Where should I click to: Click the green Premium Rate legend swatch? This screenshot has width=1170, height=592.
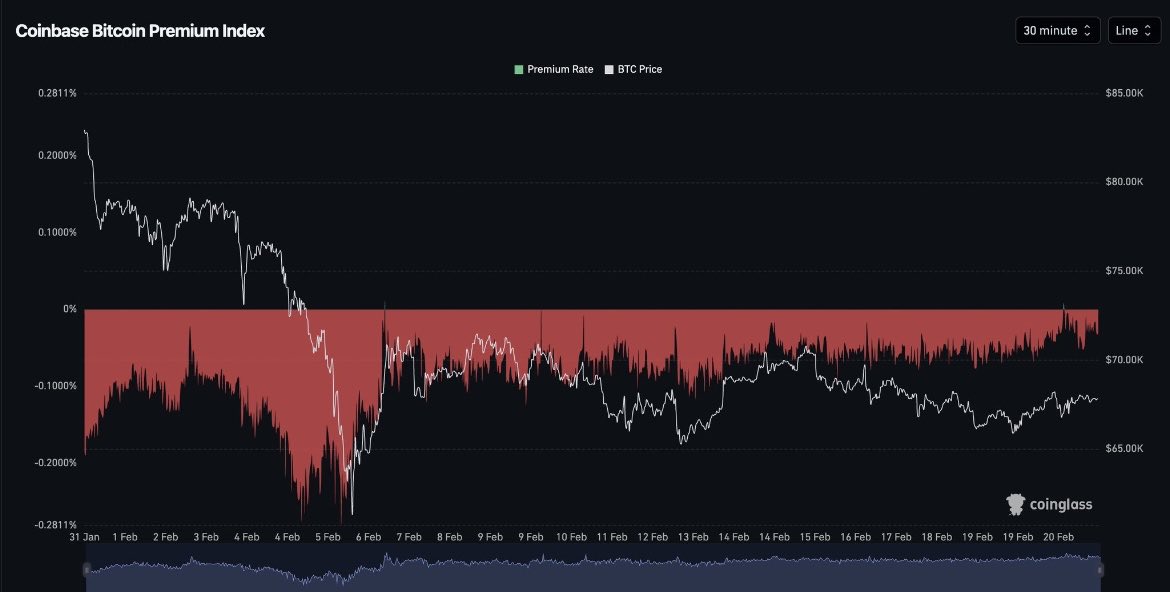pyautogui.click(x=518, y=69)
